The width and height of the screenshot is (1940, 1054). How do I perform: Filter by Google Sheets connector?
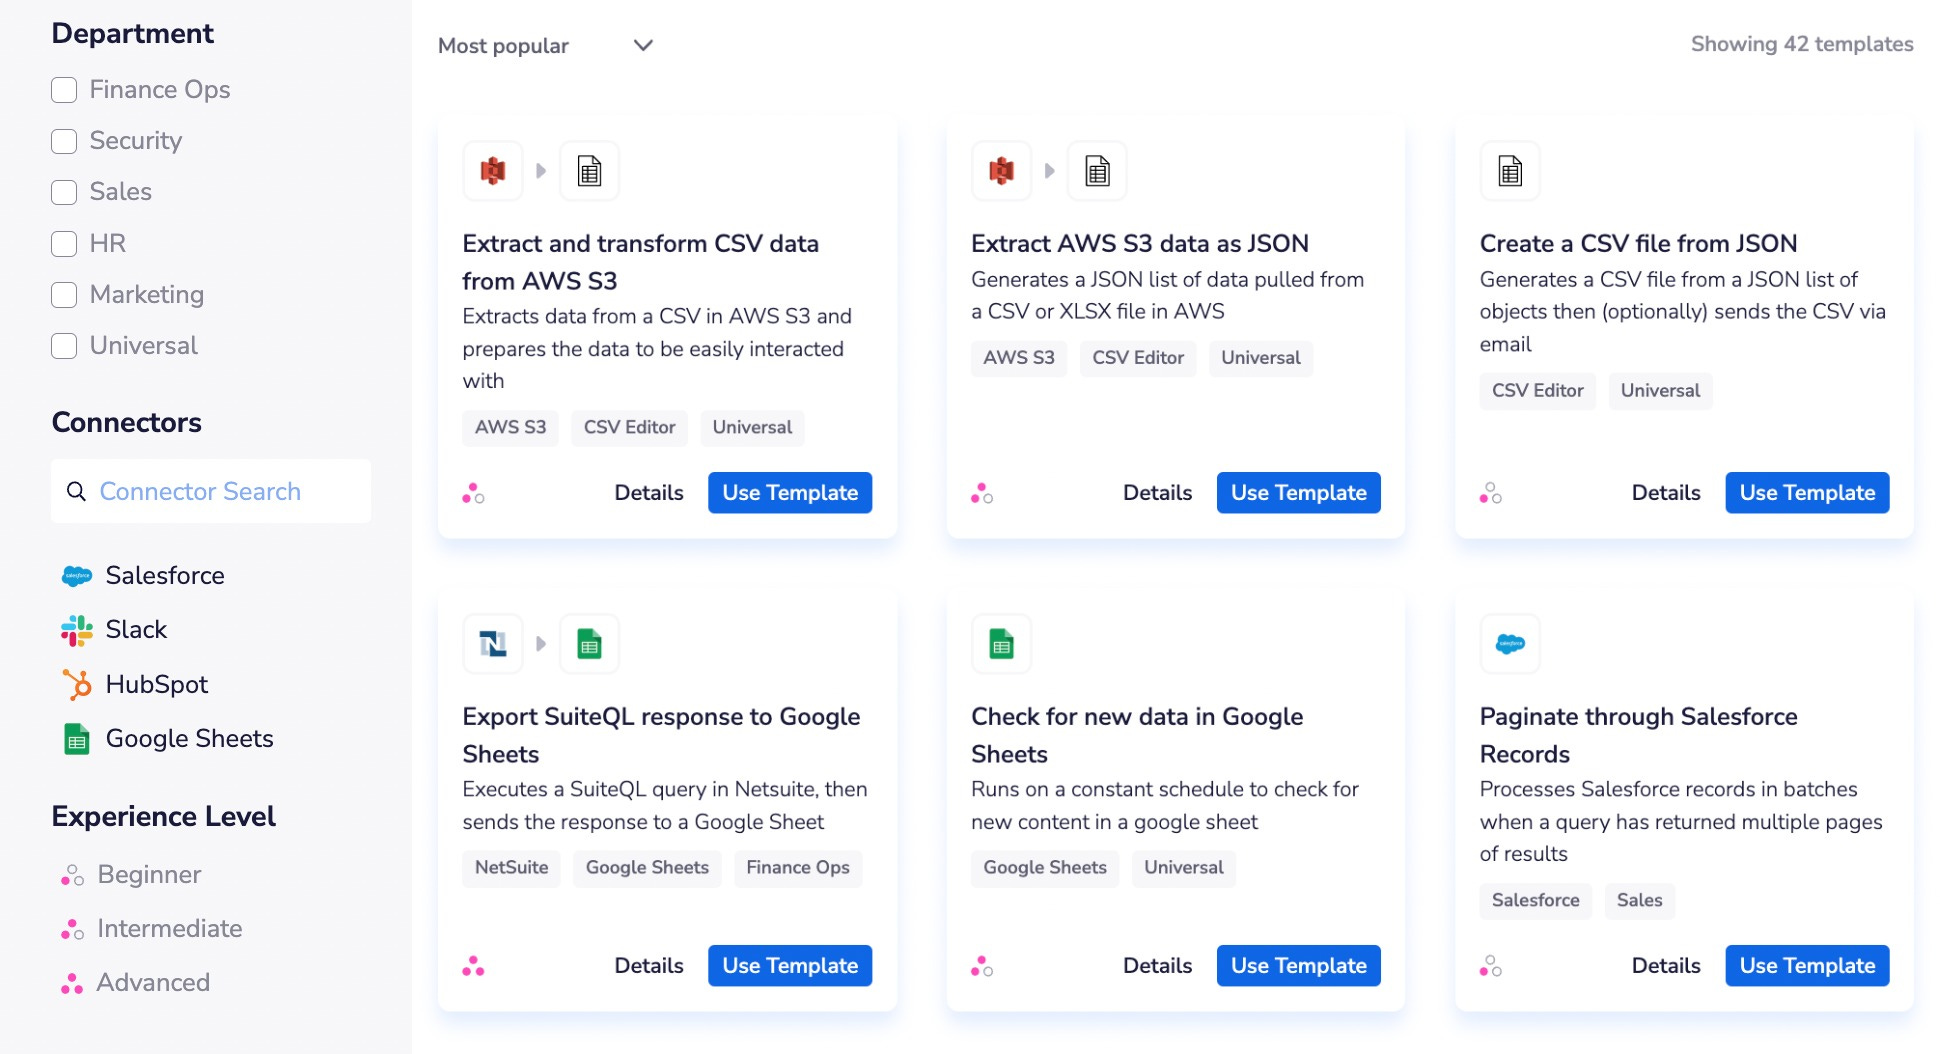point(168,739)
